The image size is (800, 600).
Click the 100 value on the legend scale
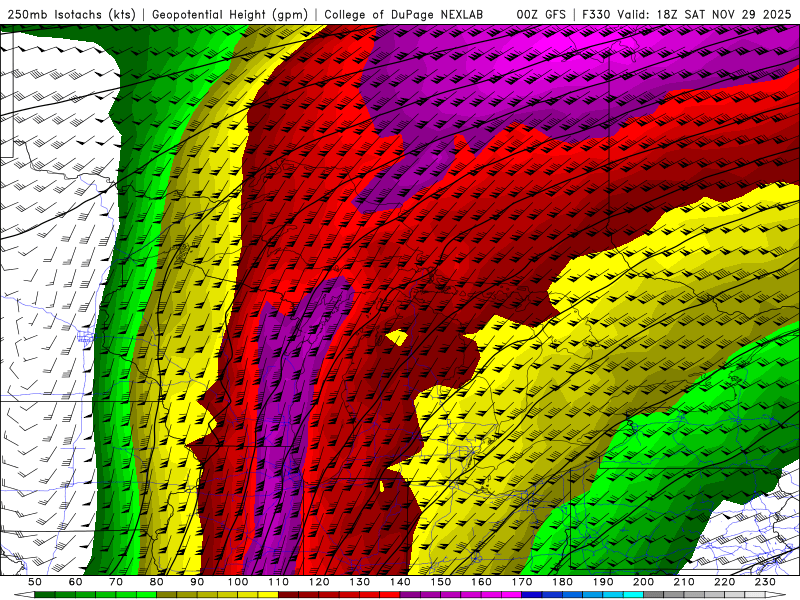pyautogui.click(x=238, y=582)
